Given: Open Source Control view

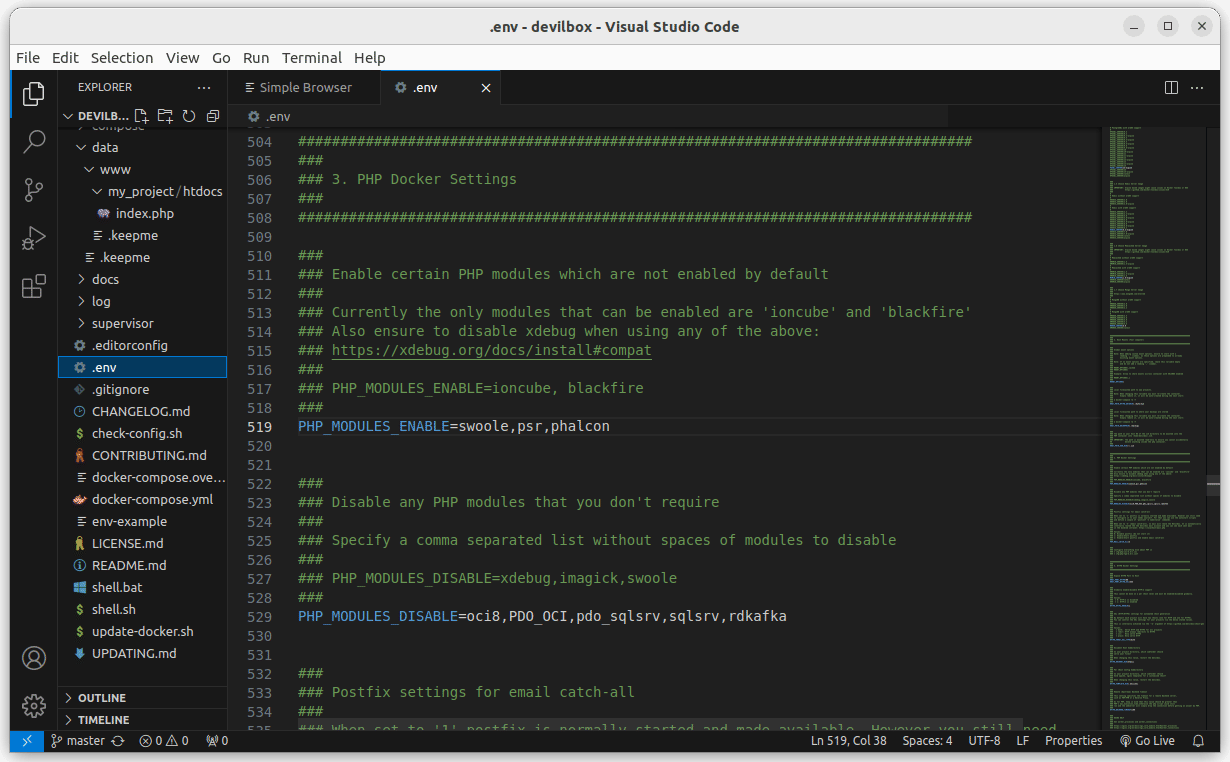Looking at the screenshot, I should (x=34, y=189).
